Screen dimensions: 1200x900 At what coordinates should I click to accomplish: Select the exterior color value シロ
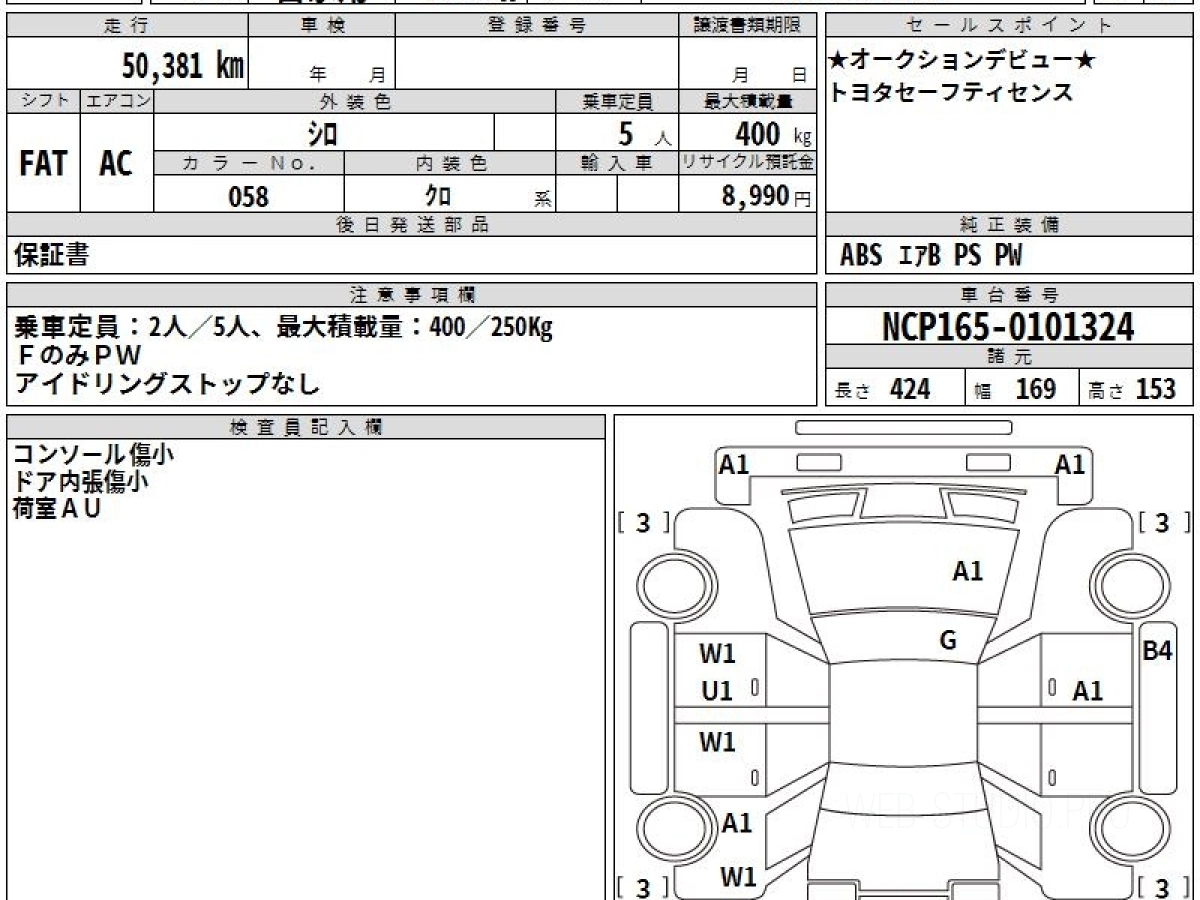[325, 132]
